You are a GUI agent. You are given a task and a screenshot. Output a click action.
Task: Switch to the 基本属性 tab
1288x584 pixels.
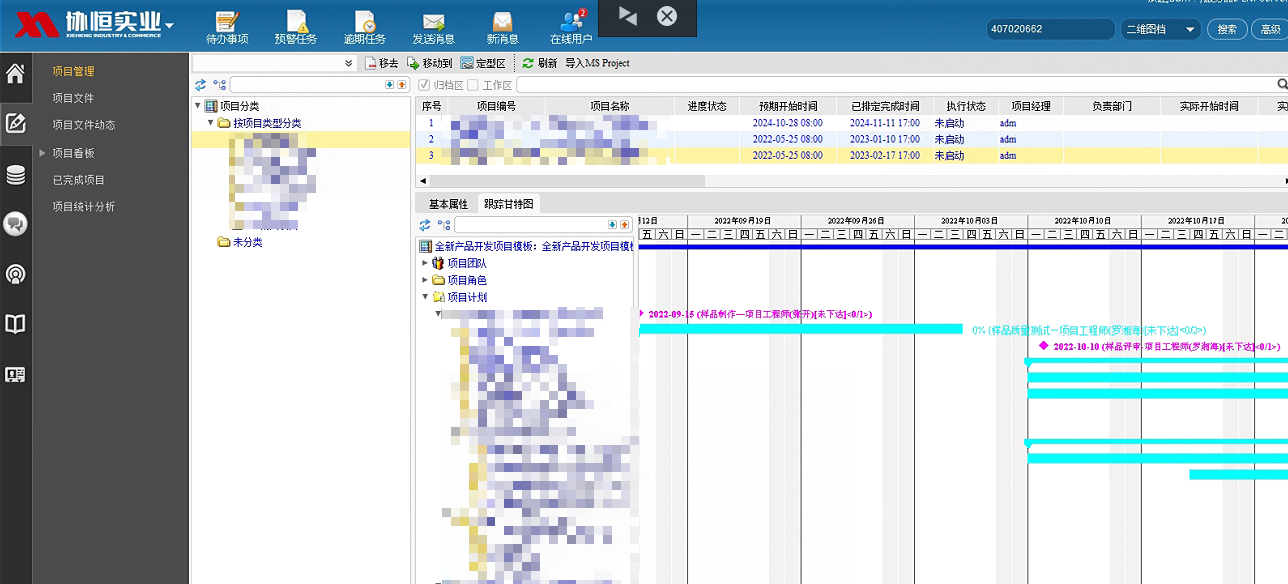coord(448,204)
